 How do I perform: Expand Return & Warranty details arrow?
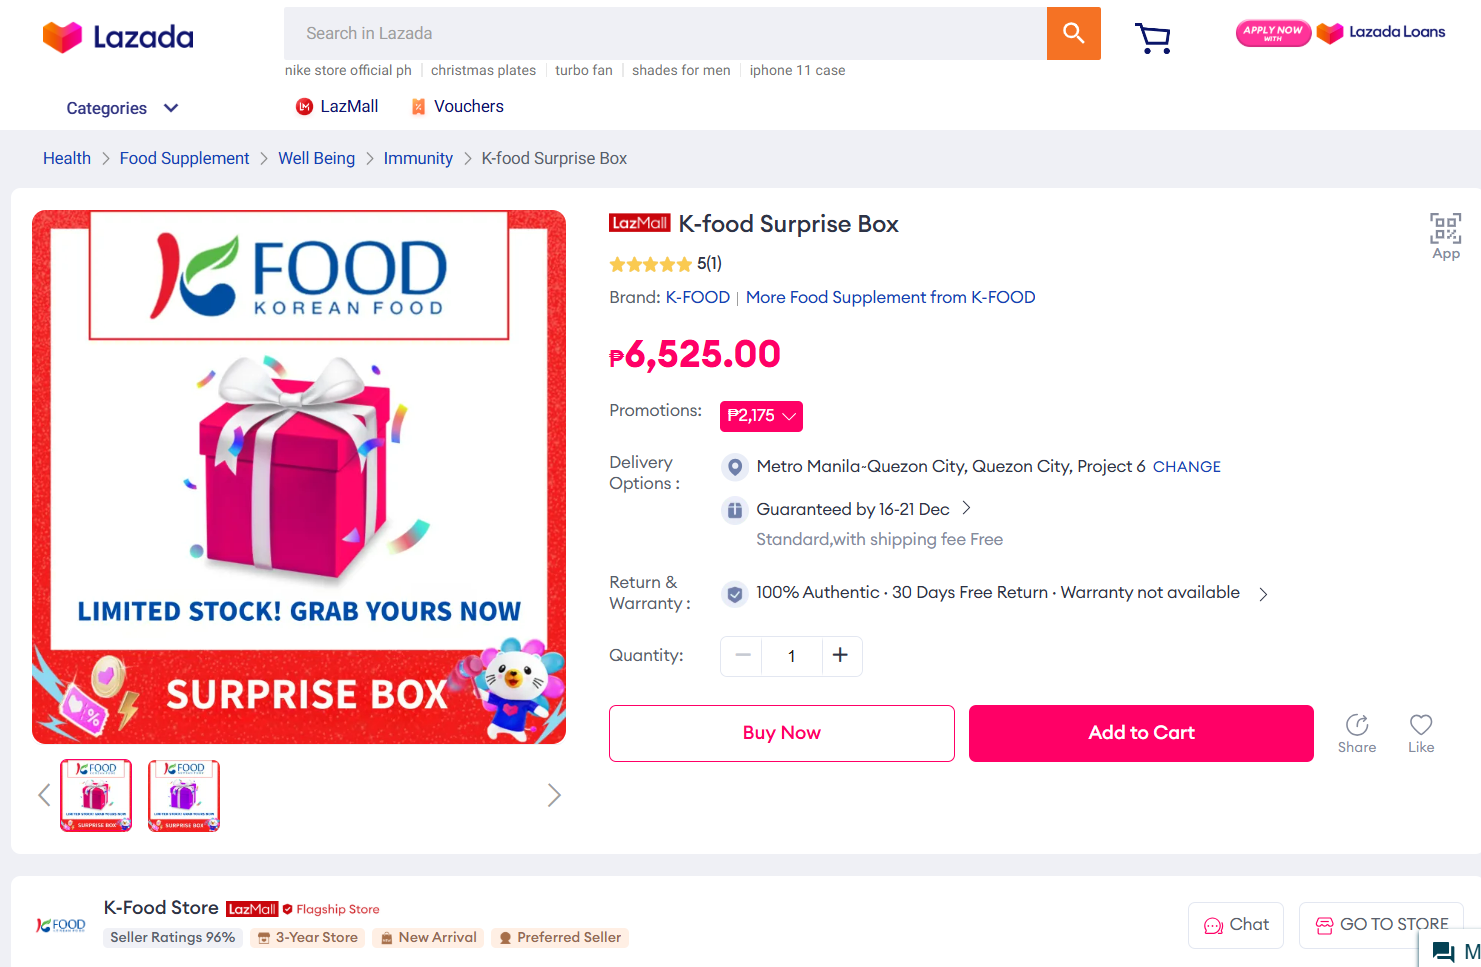1263,594
